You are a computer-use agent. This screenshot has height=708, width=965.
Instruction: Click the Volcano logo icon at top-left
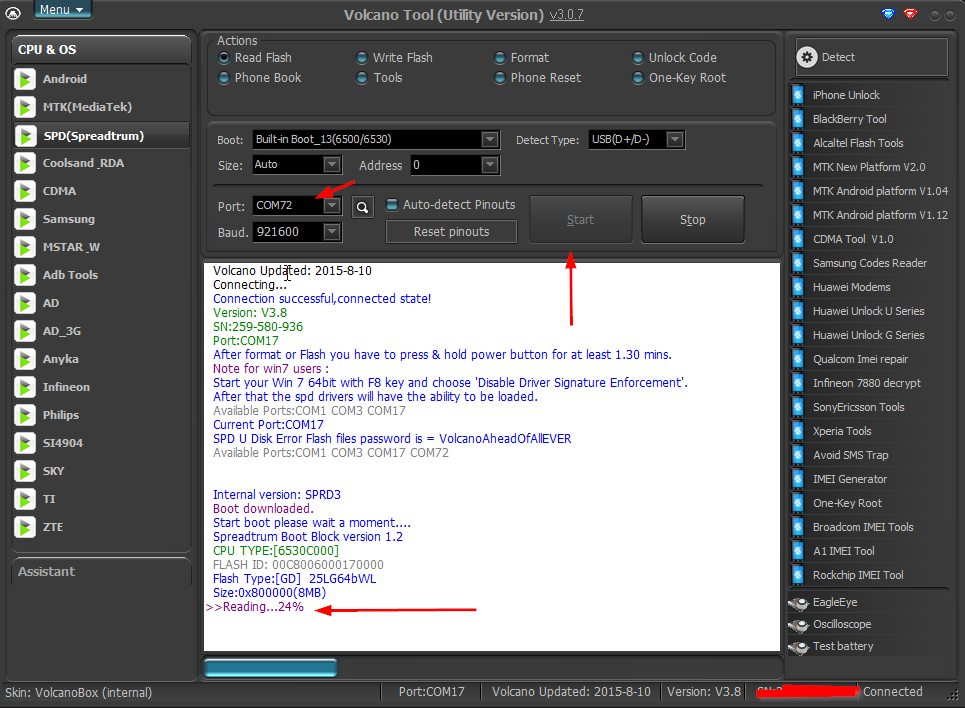click(x=13, y=13)
